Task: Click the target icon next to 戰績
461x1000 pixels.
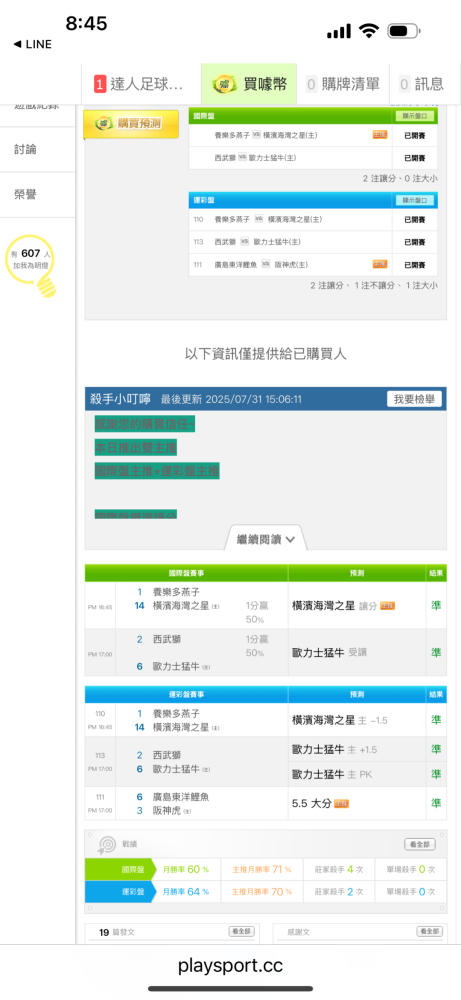Action: tap(106, 845)
